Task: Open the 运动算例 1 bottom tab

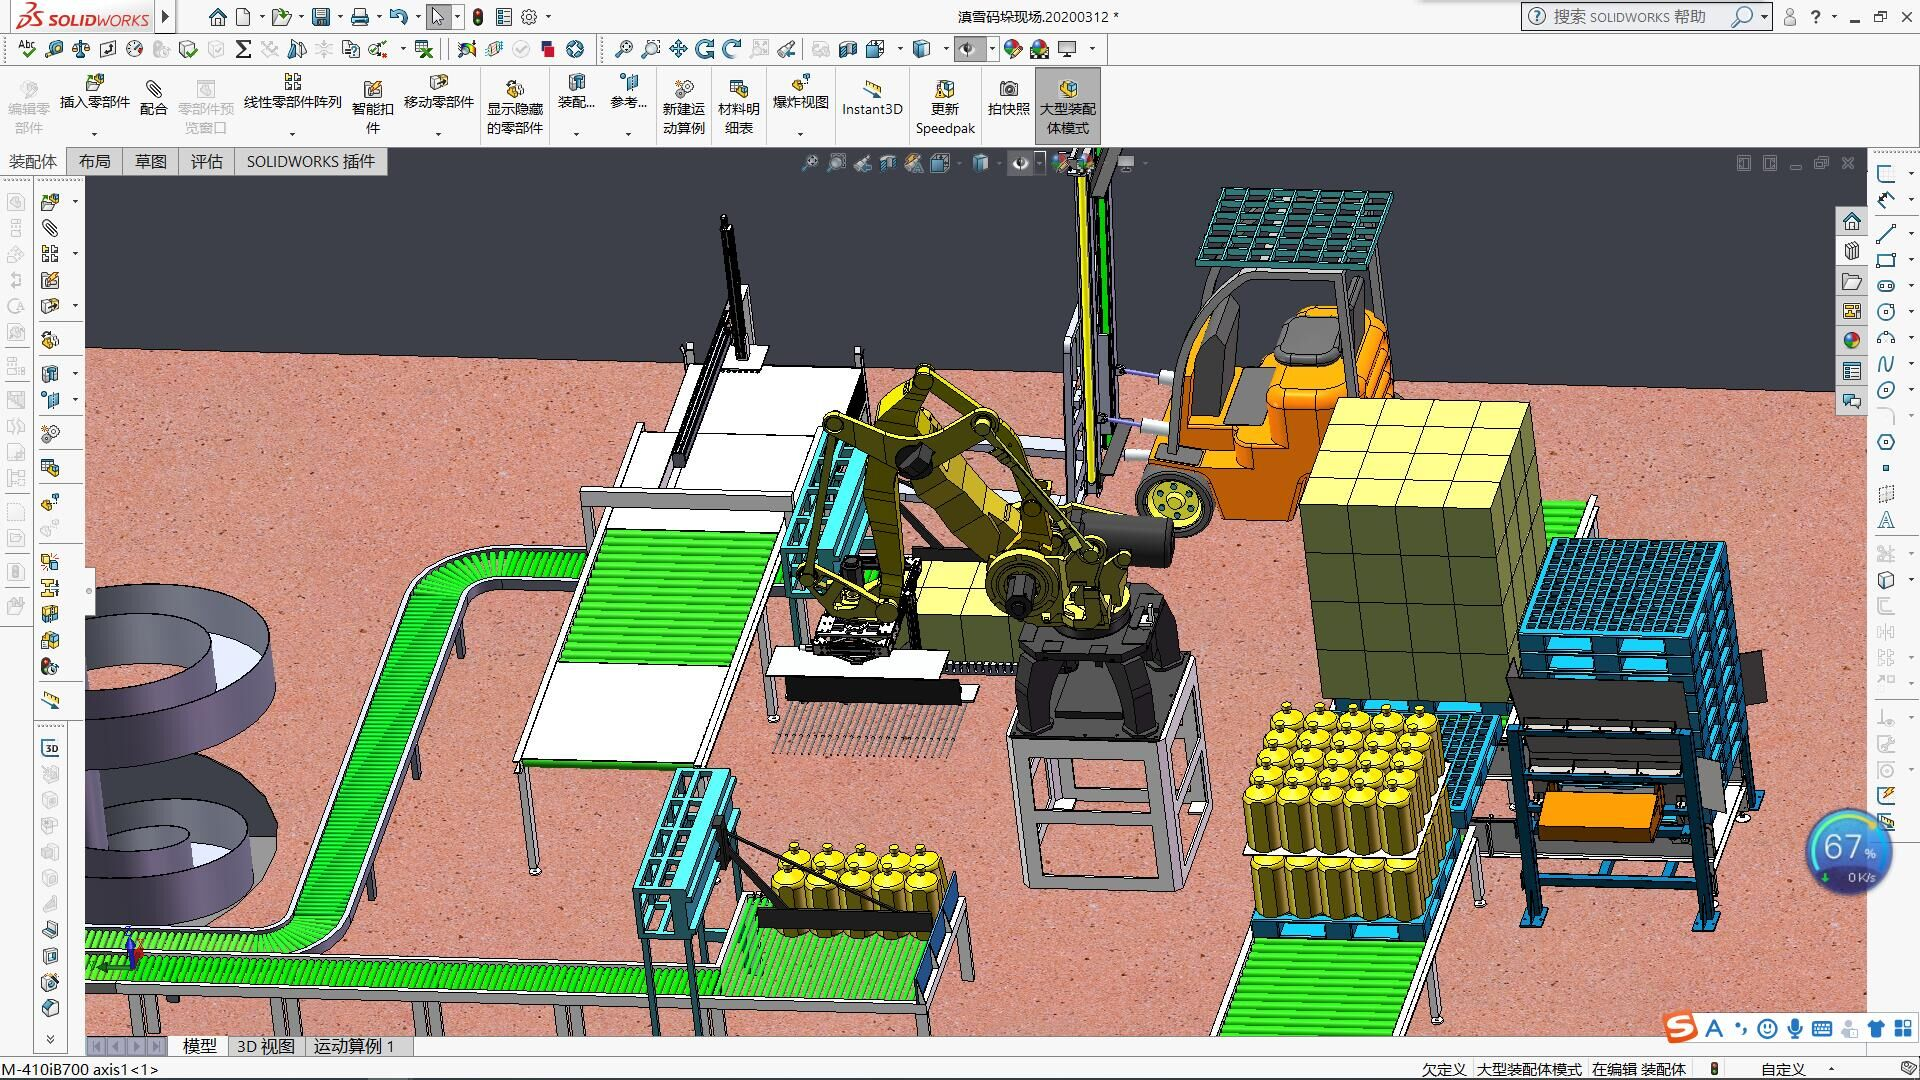Action: point(354,1046)
